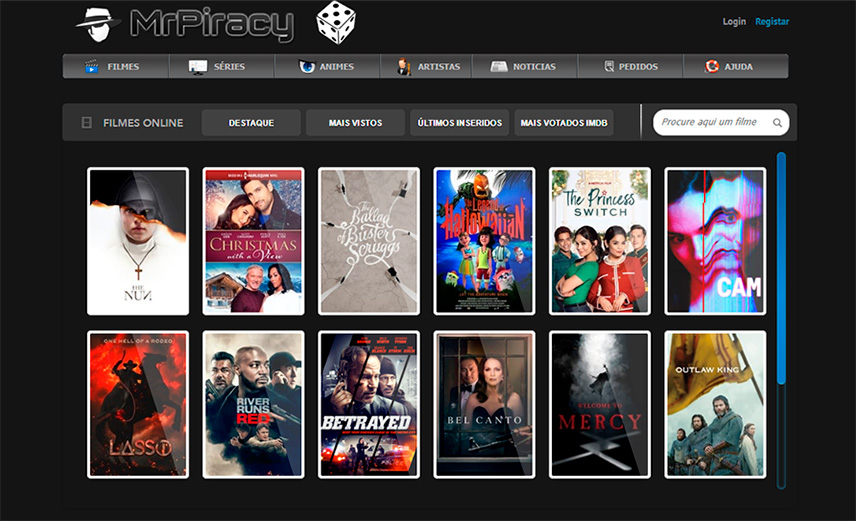This screenshot has width=856, height=521.
Task: Open The Ballad of Buster Scruggs poster
Action: pos(369,241)
